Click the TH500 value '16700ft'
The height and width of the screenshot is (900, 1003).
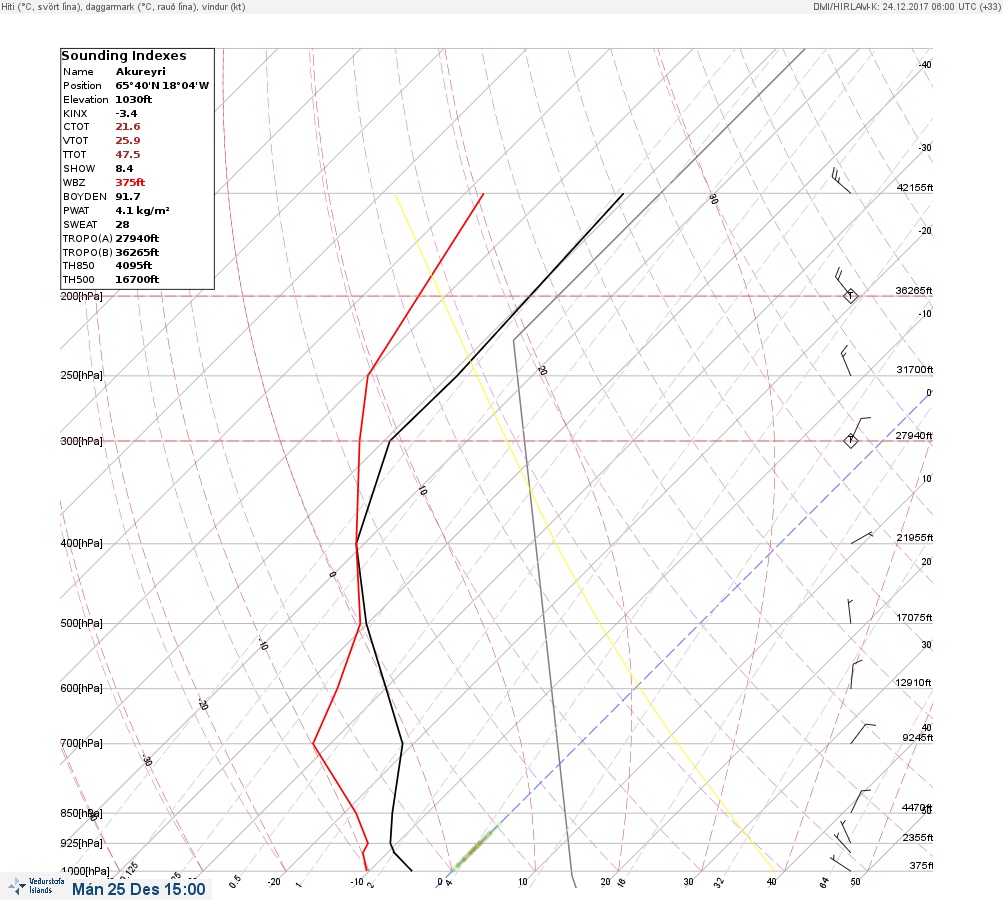(137, 280)
